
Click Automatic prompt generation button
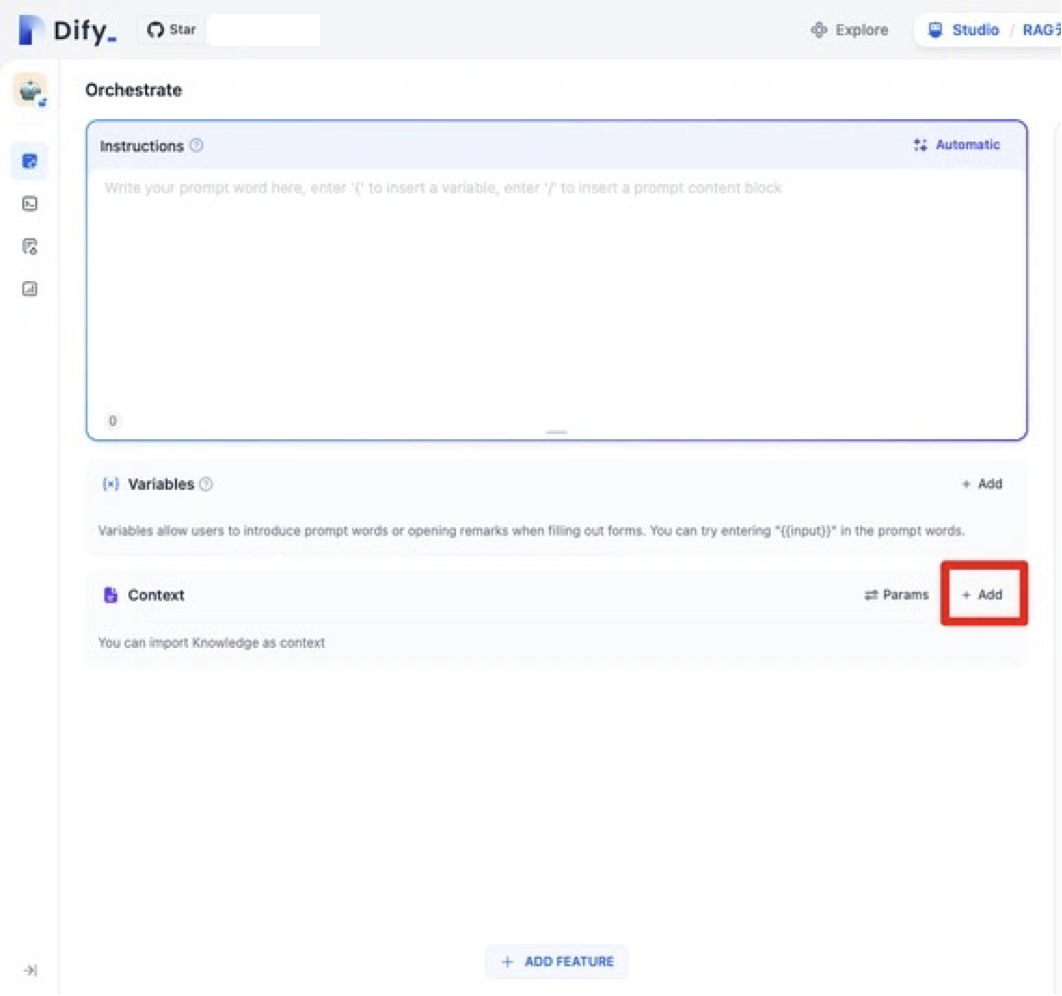point(956,145)
